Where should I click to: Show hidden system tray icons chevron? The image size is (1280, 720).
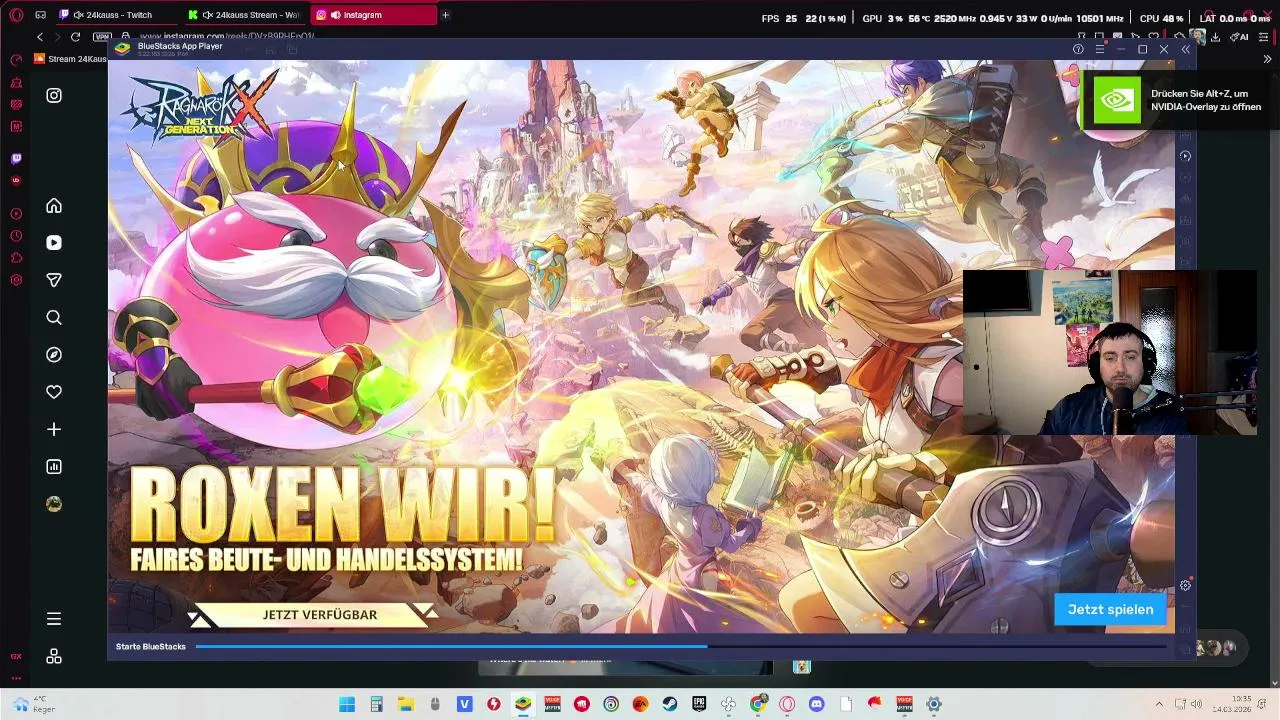tap(1159, 704)
